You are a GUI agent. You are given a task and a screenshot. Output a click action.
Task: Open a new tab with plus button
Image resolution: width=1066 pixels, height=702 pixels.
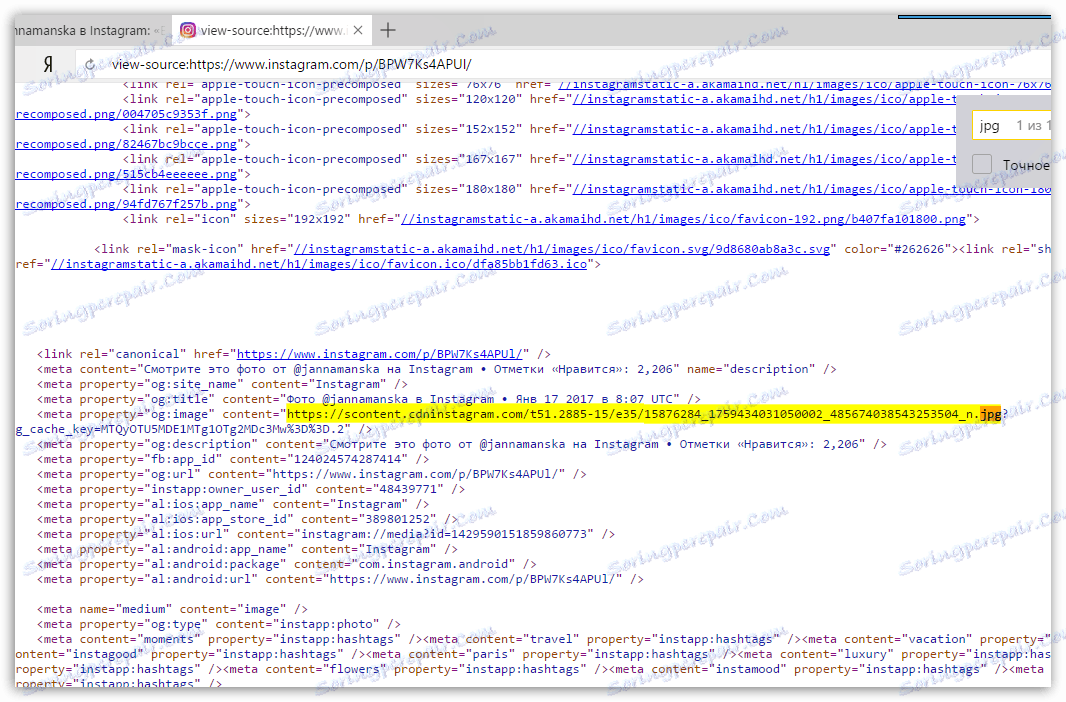click(388, 30)
